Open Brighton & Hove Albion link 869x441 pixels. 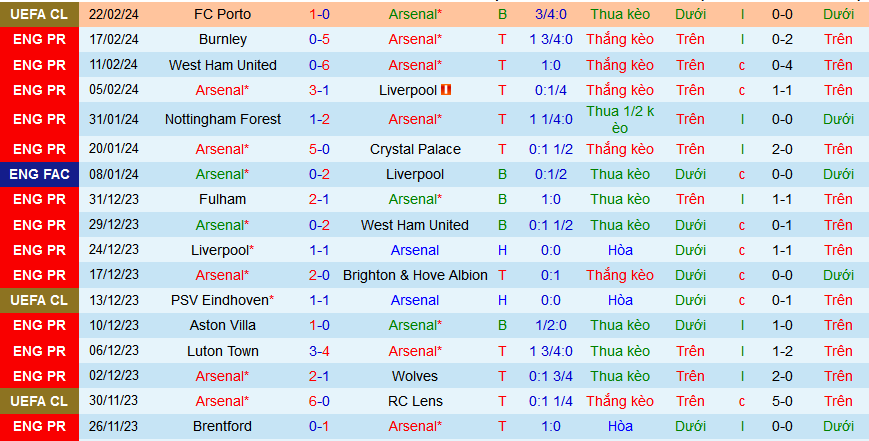[415, 275]
